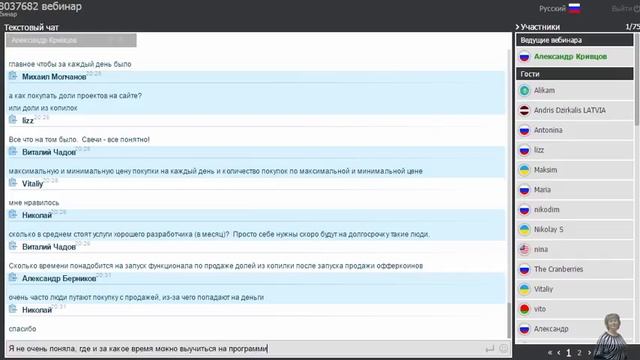Click icon beside Виталий Чадов above 'максимальную и минимальную' message

[x=13, y=151]
